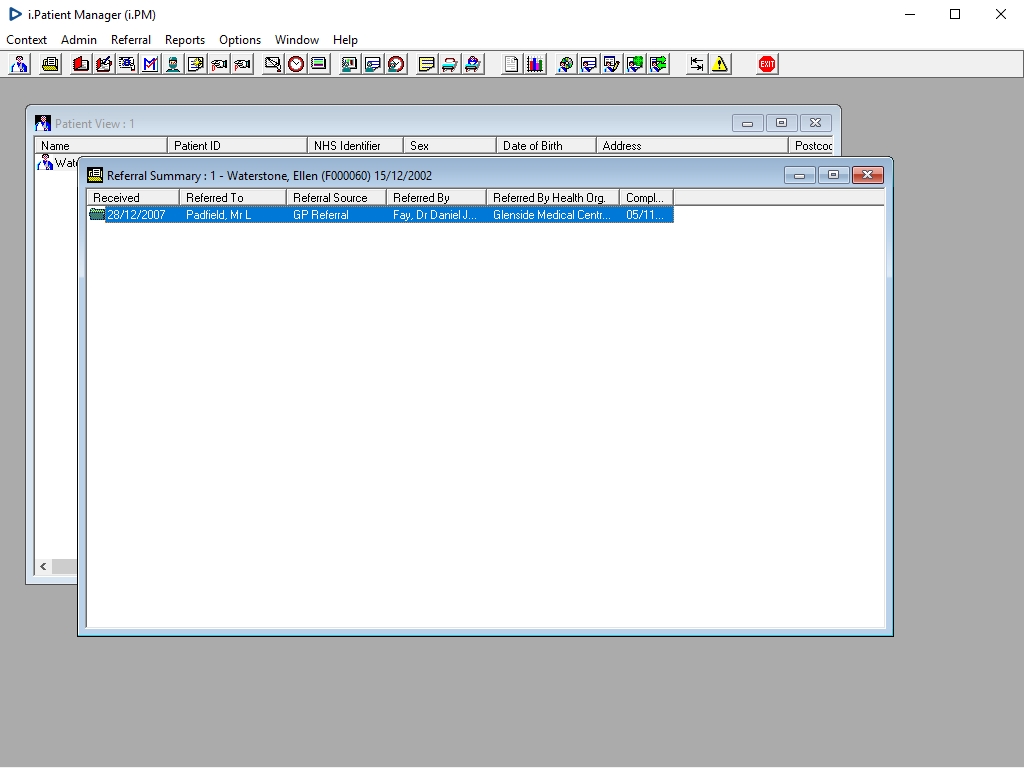1024x768 pixels.
Task: Sort by the Referred To column header
Action: click(233, 198)
